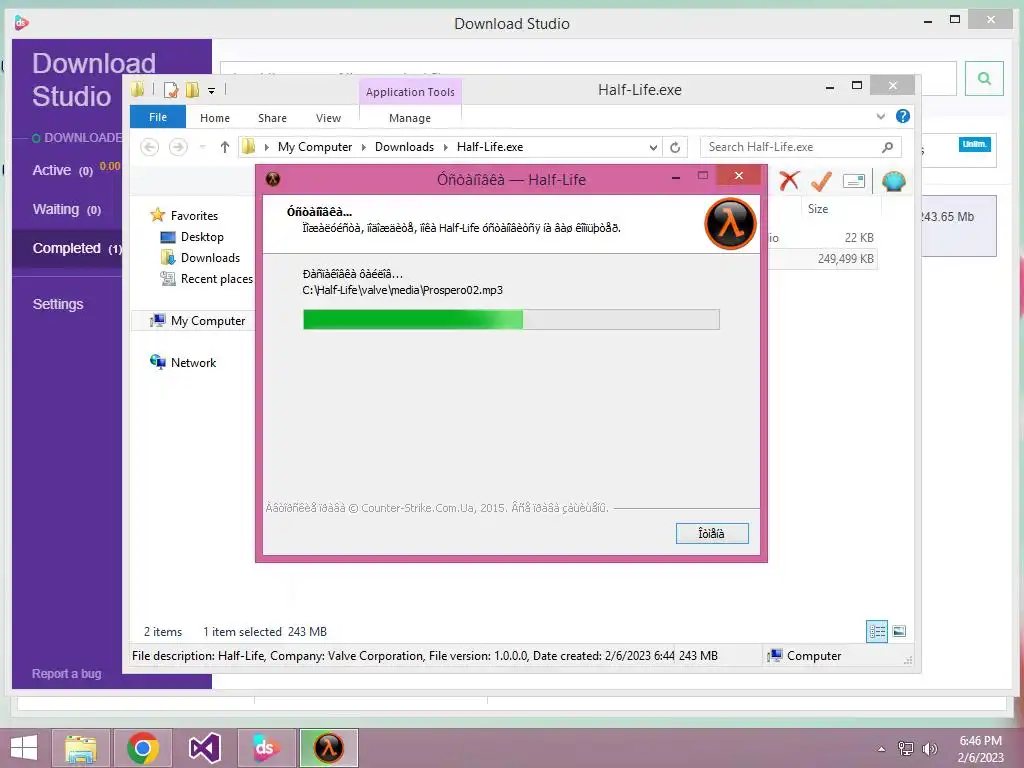Switch Explorer to large icons view
The width and height of the screenshot is (1024, 768).
pos(899,631)
